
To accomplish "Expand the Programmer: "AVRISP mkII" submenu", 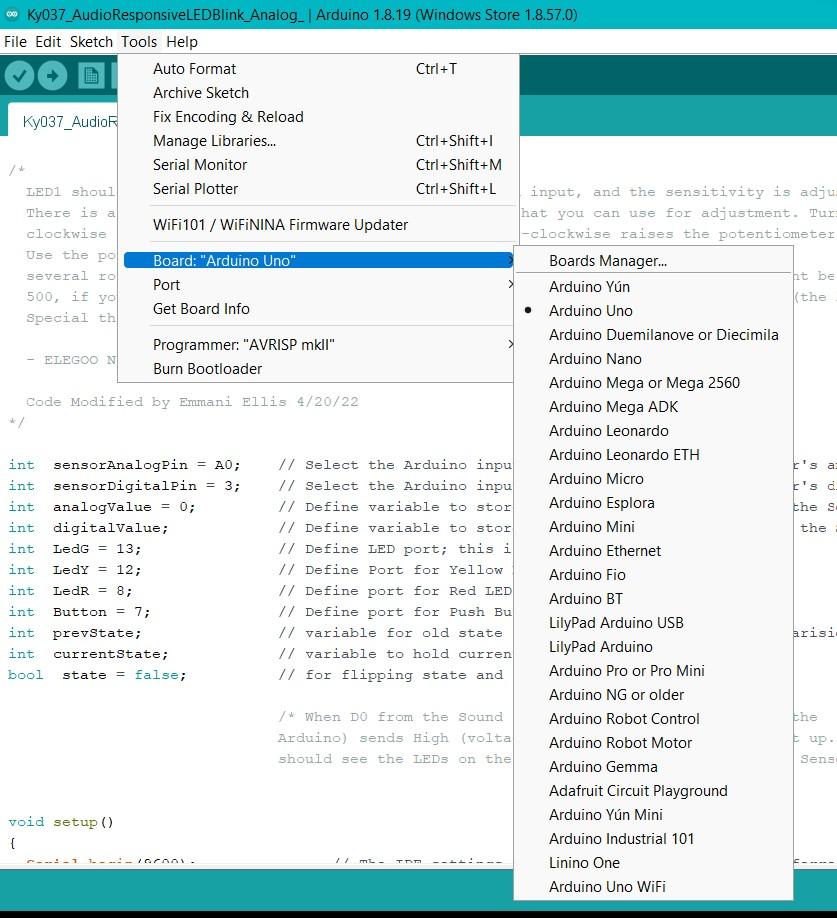I will 318,345.
